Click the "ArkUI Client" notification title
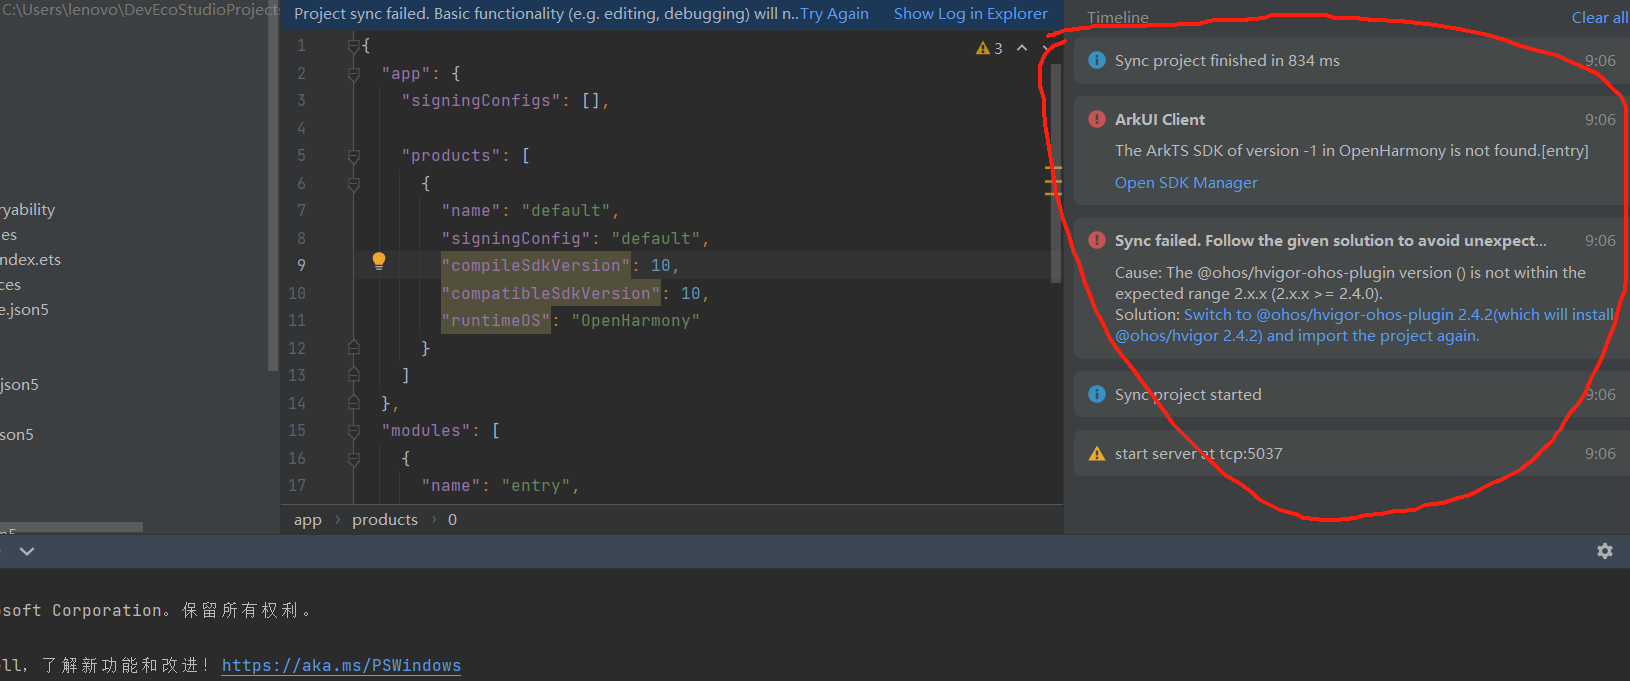 pos(1160,119)
